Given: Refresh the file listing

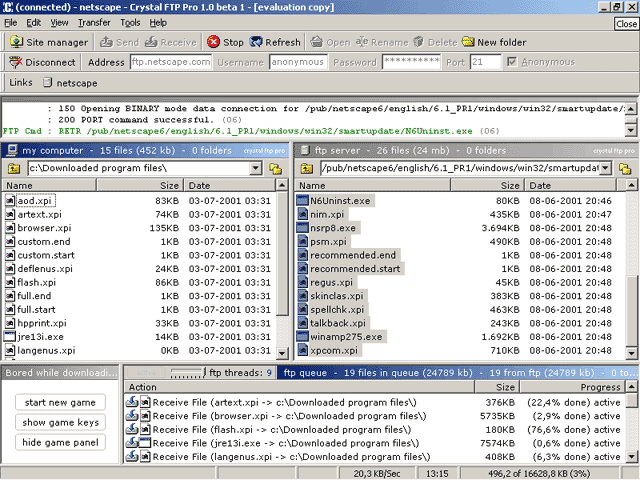Looking at the screenshot, I should click(275, 42).
